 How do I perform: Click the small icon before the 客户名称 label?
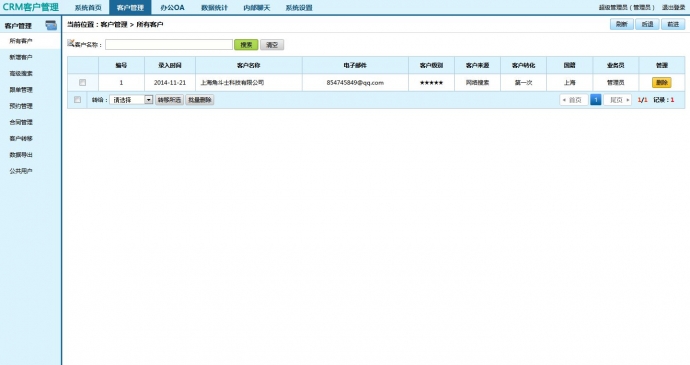click(70, 43)
